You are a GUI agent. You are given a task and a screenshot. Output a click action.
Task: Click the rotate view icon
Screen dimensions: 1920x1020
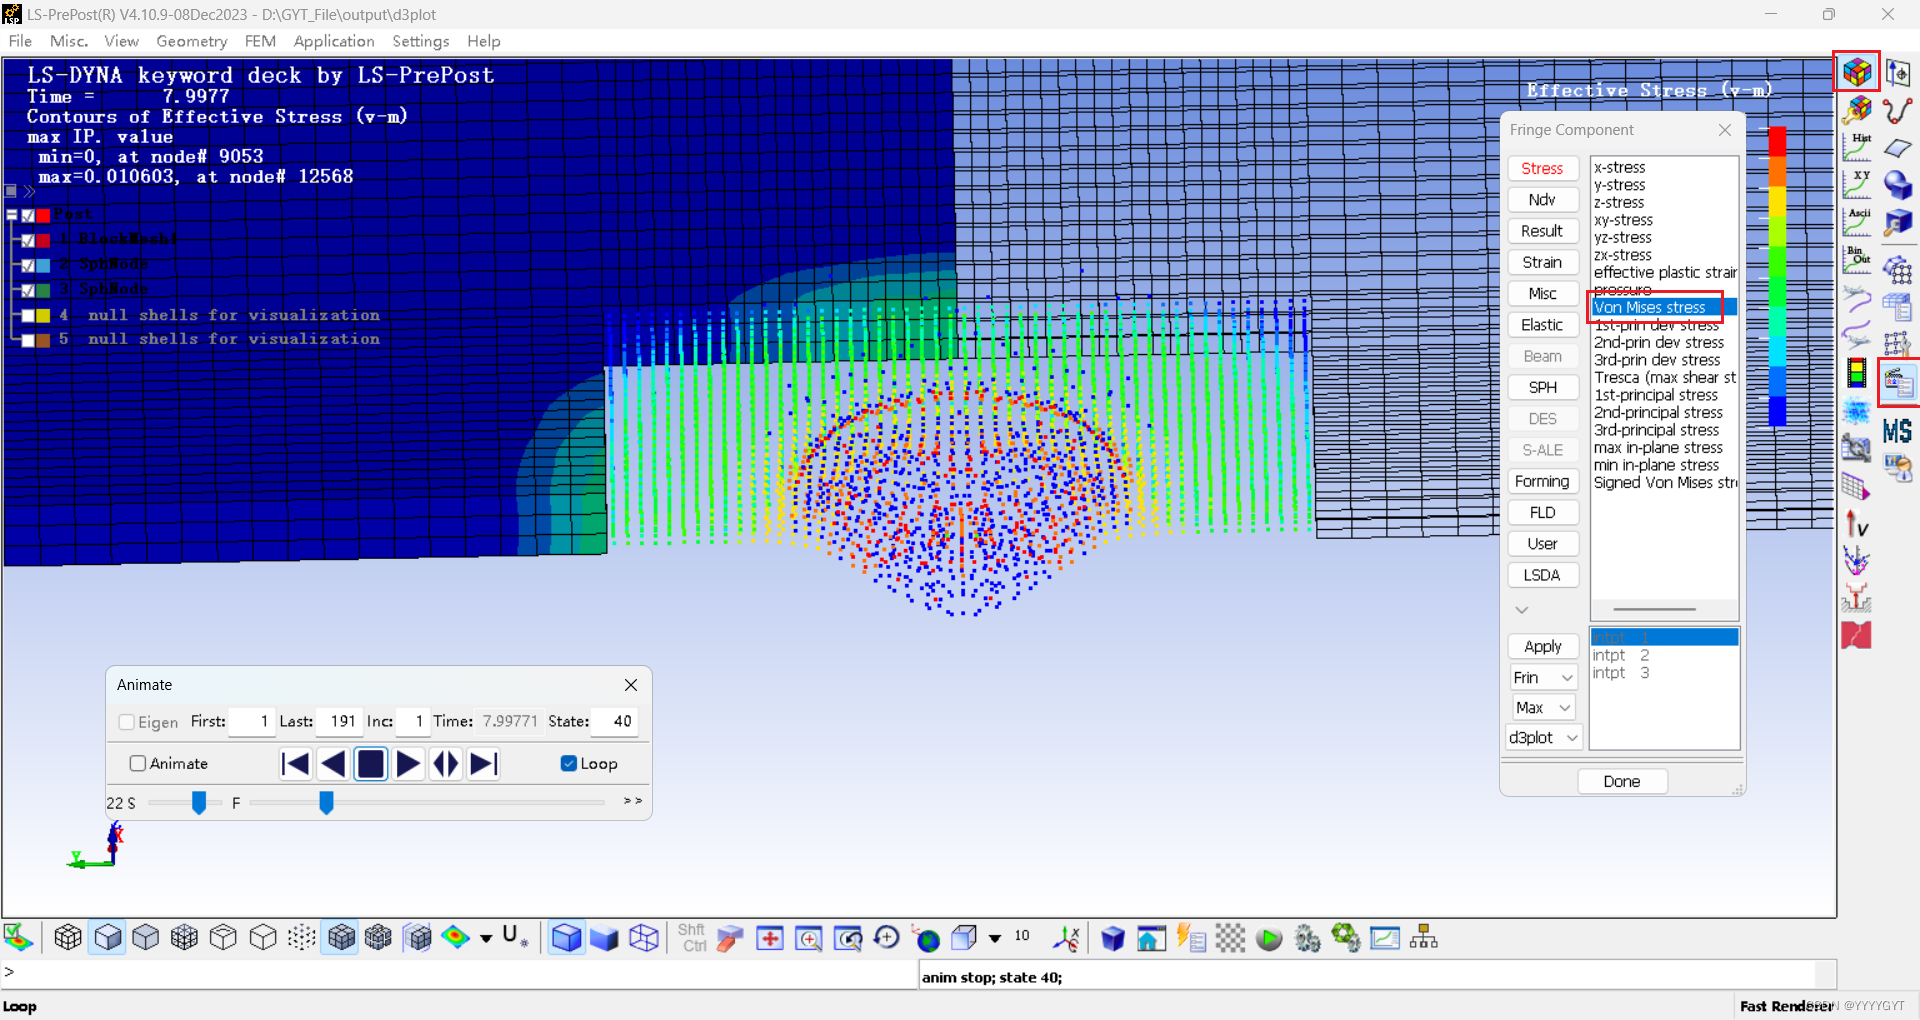click(x=886, y=938)
